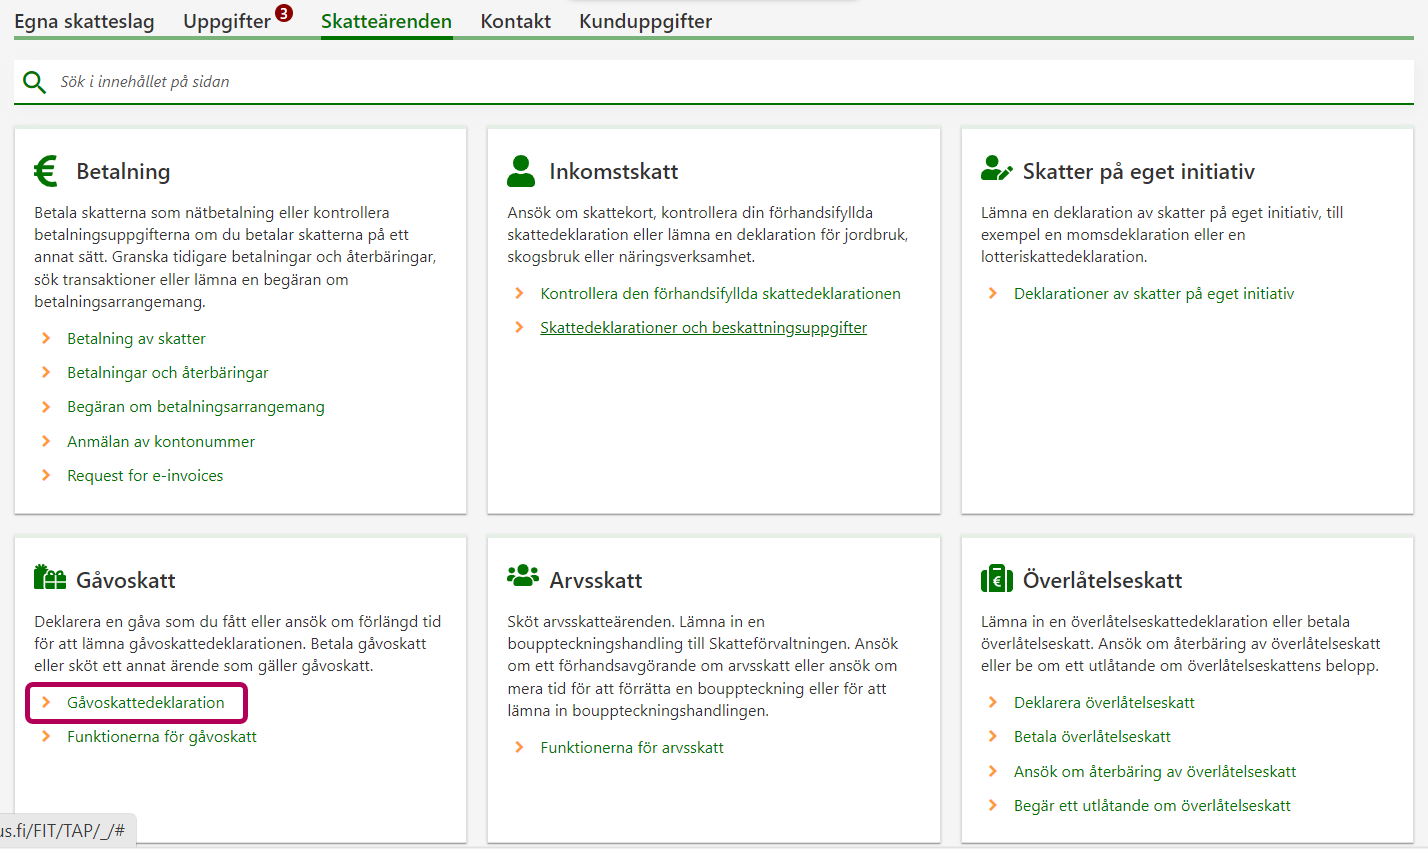This screenshot has width=1428, height=849.
Task: Open the Egna skatteslag tab
Action: click(84, 21)
